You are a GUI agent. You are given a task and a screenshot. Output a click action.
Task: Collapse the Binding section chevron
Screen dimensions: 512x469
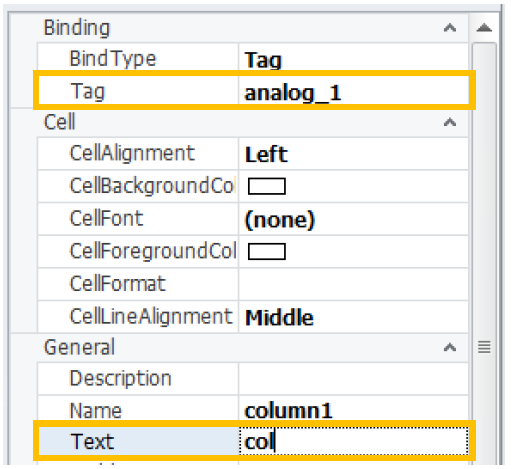450,28
